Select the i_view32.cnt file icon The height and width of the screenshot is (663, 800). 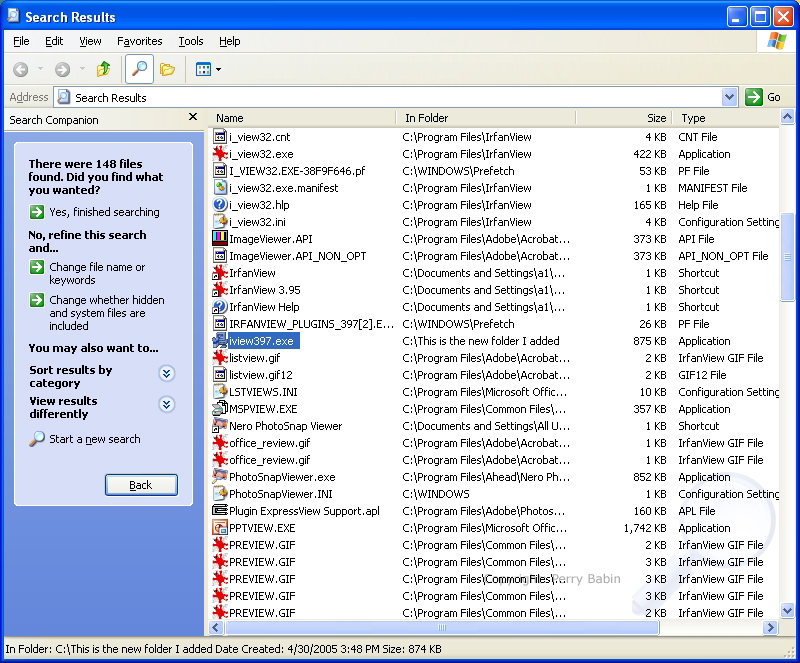tap(220, 137)
